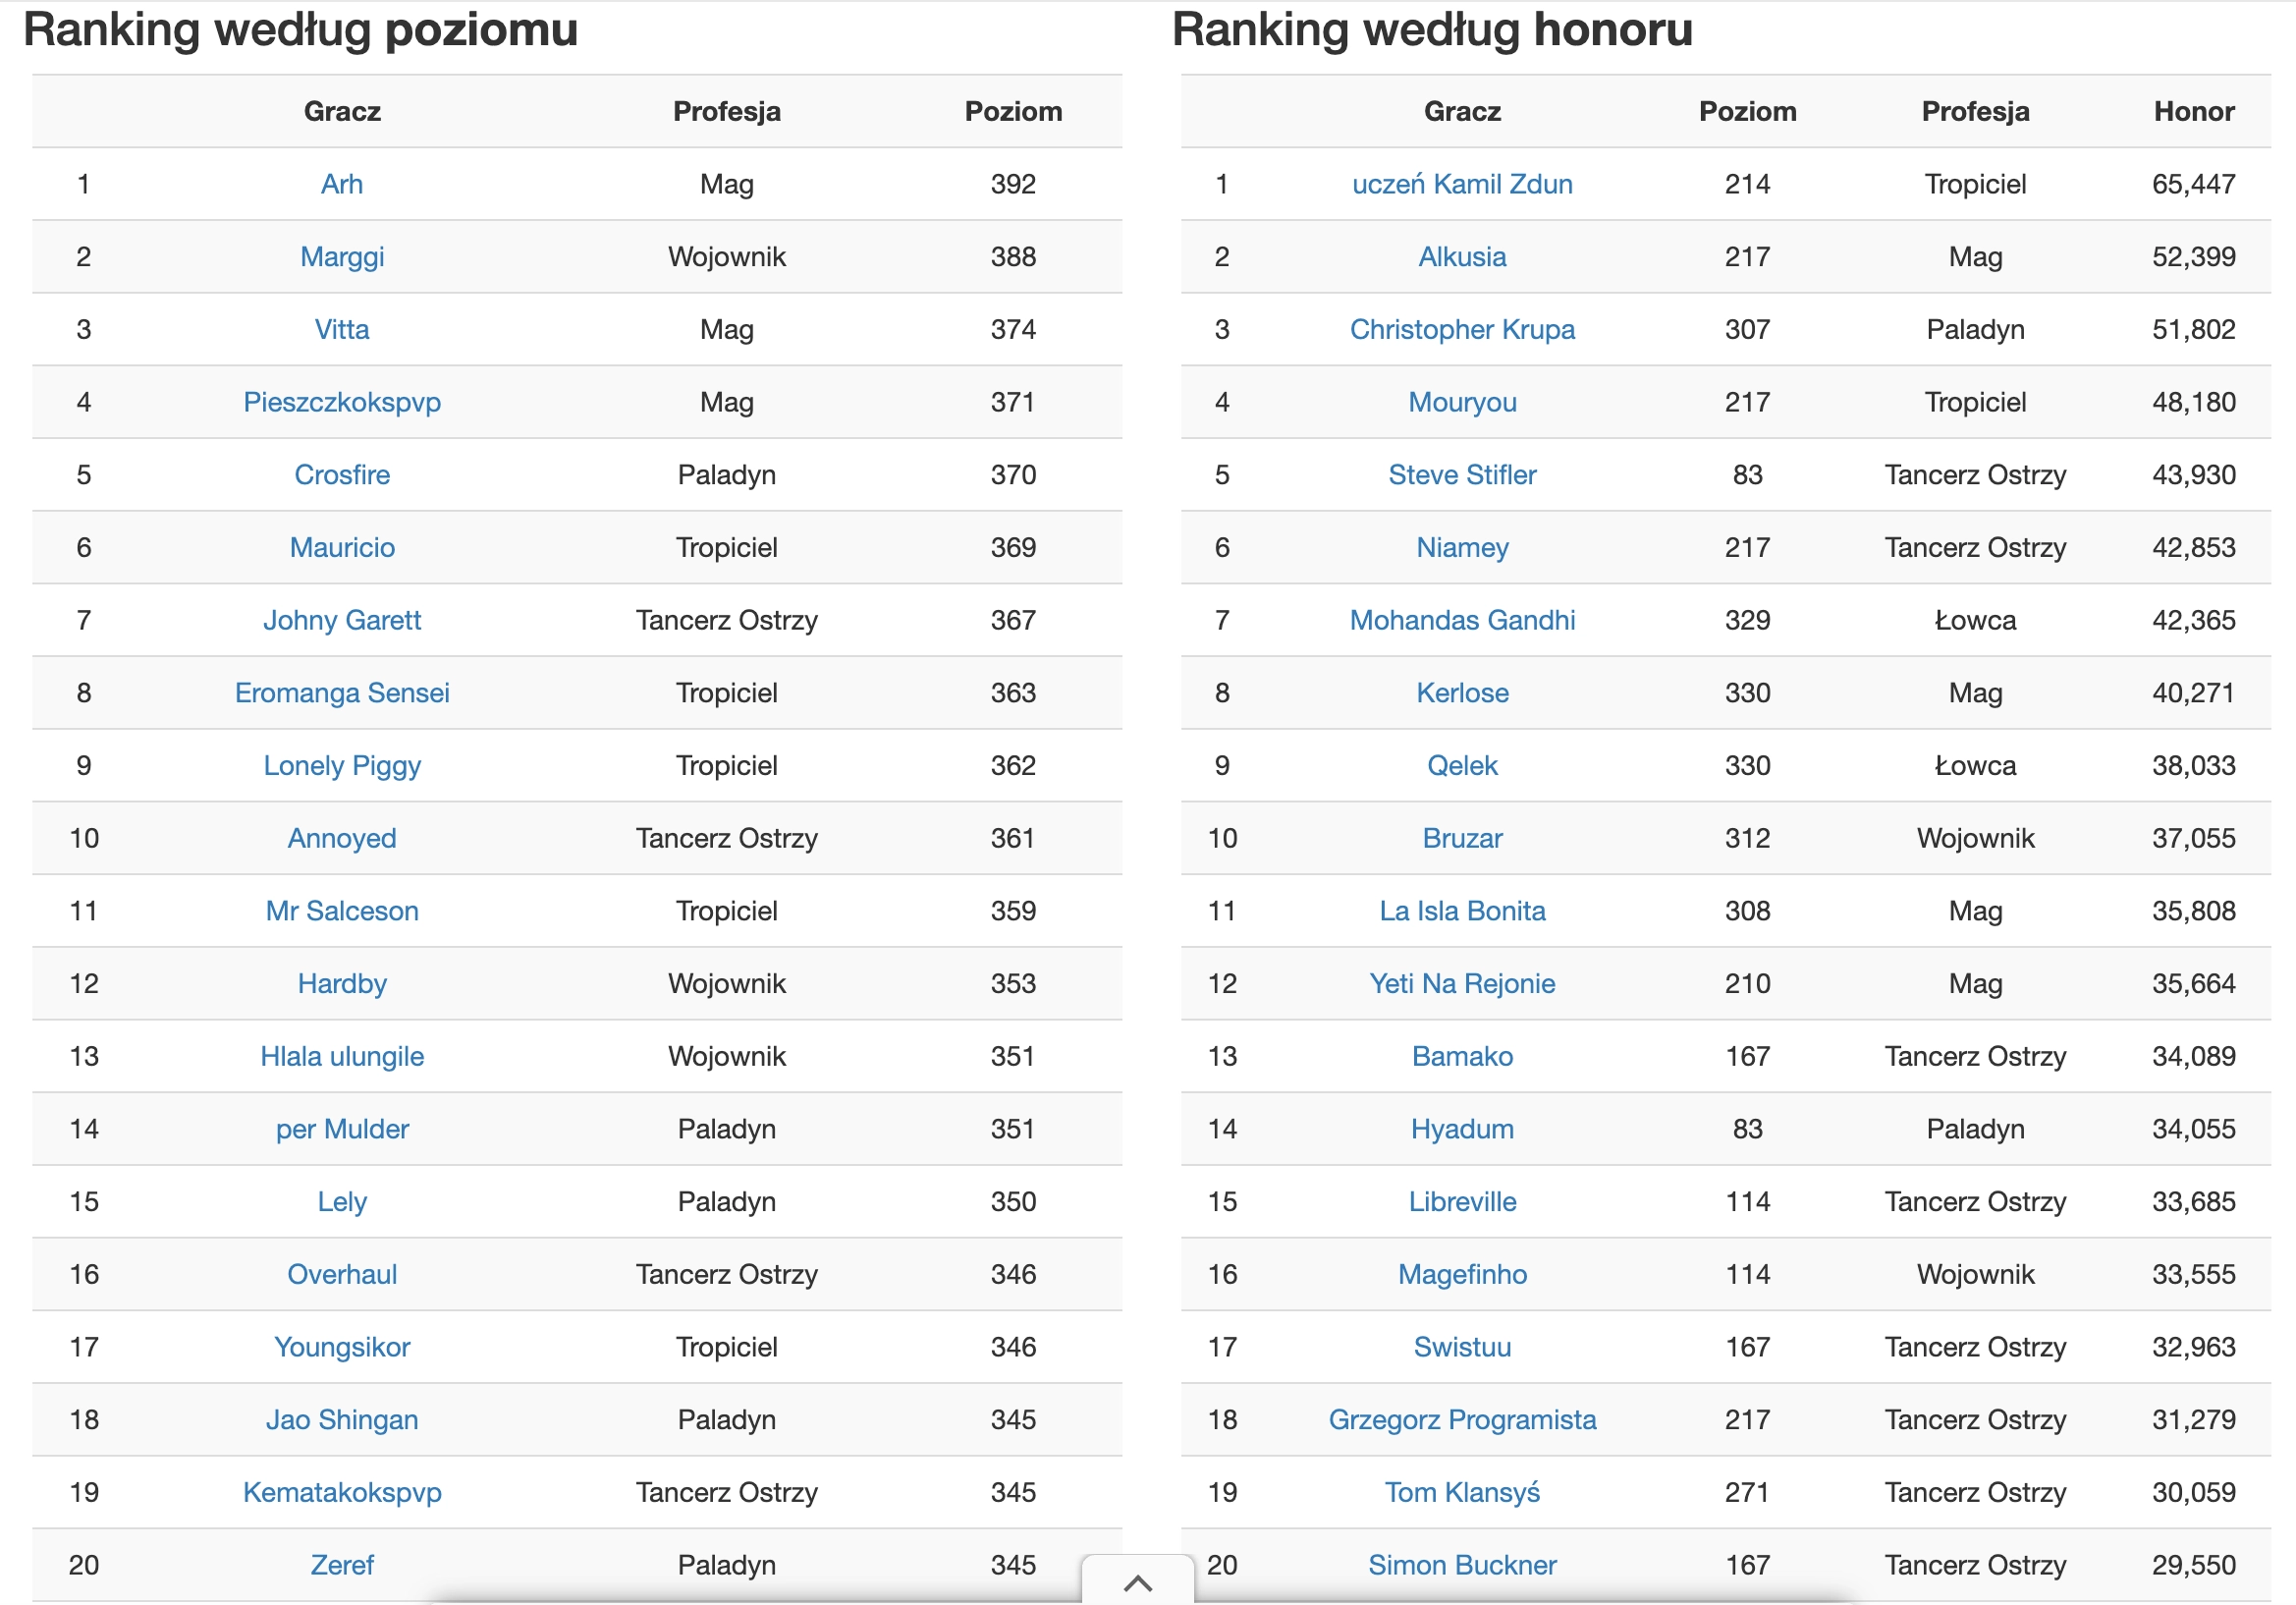
Task: Open Simon Buckner's profile
Action: click(1462, 1565)
